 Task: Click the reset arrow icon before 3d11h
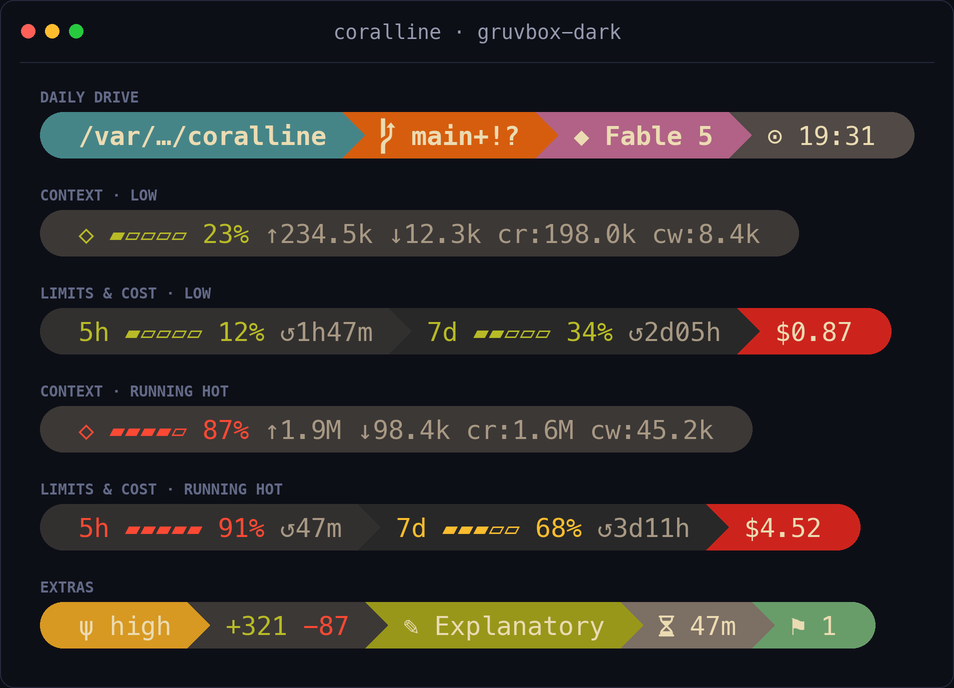(604, 529)
